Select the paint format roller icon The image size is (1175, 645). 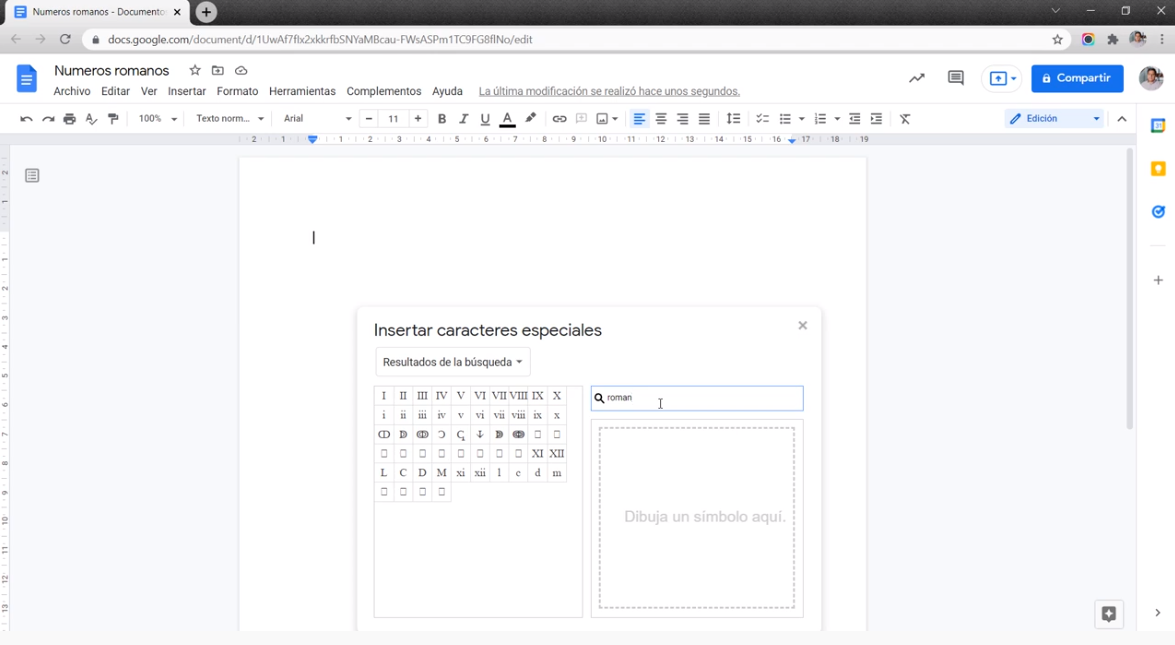pos(113,119)
